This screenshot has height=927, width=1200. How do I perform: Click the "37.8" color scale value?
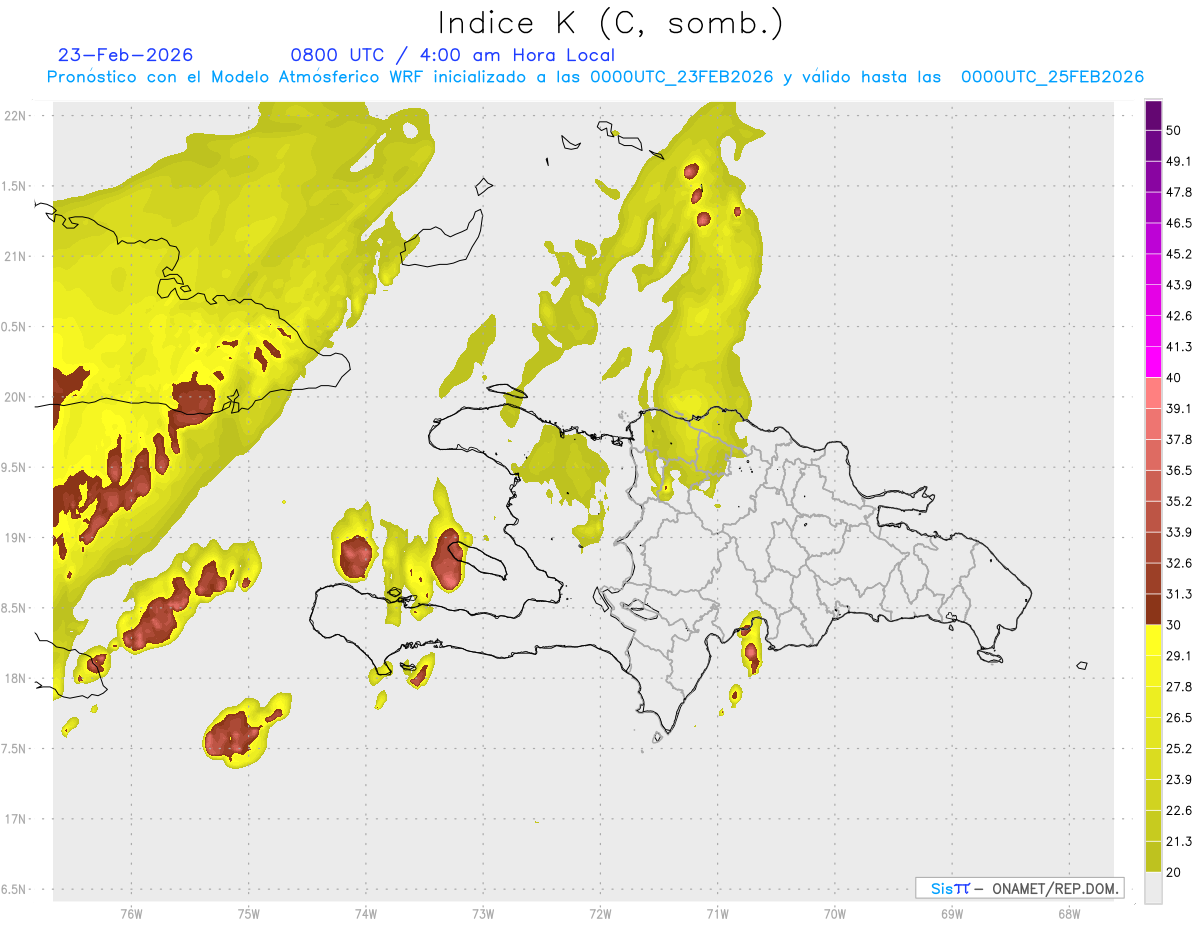tap(1179, 439)
